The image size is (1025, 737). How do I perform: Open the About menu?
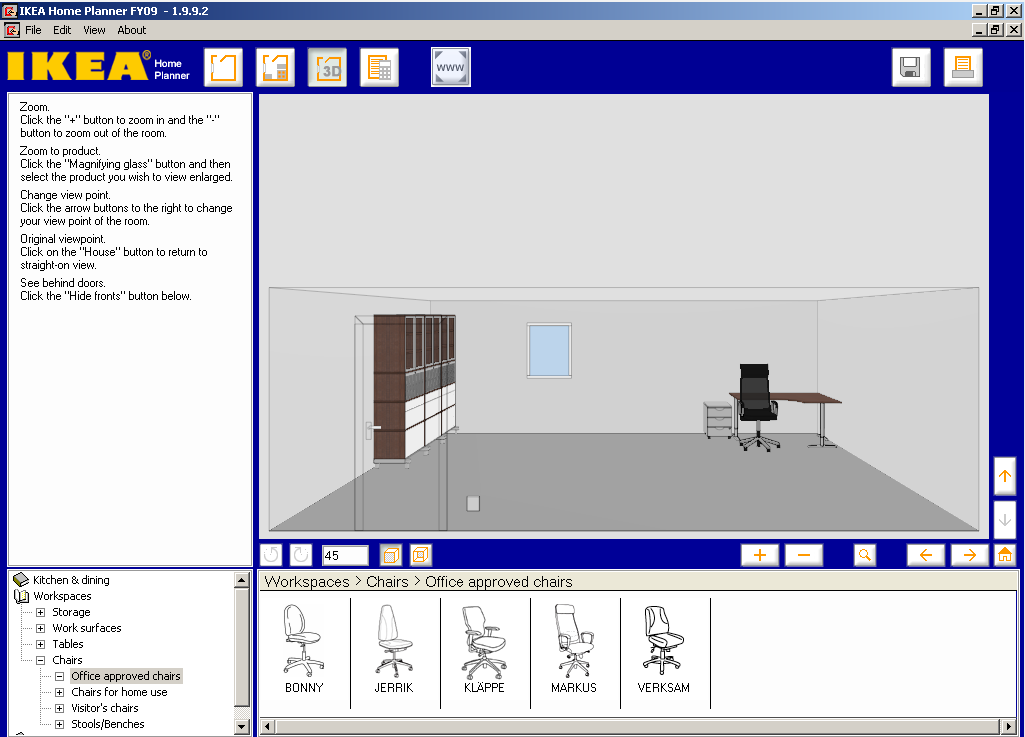[131, 30]
